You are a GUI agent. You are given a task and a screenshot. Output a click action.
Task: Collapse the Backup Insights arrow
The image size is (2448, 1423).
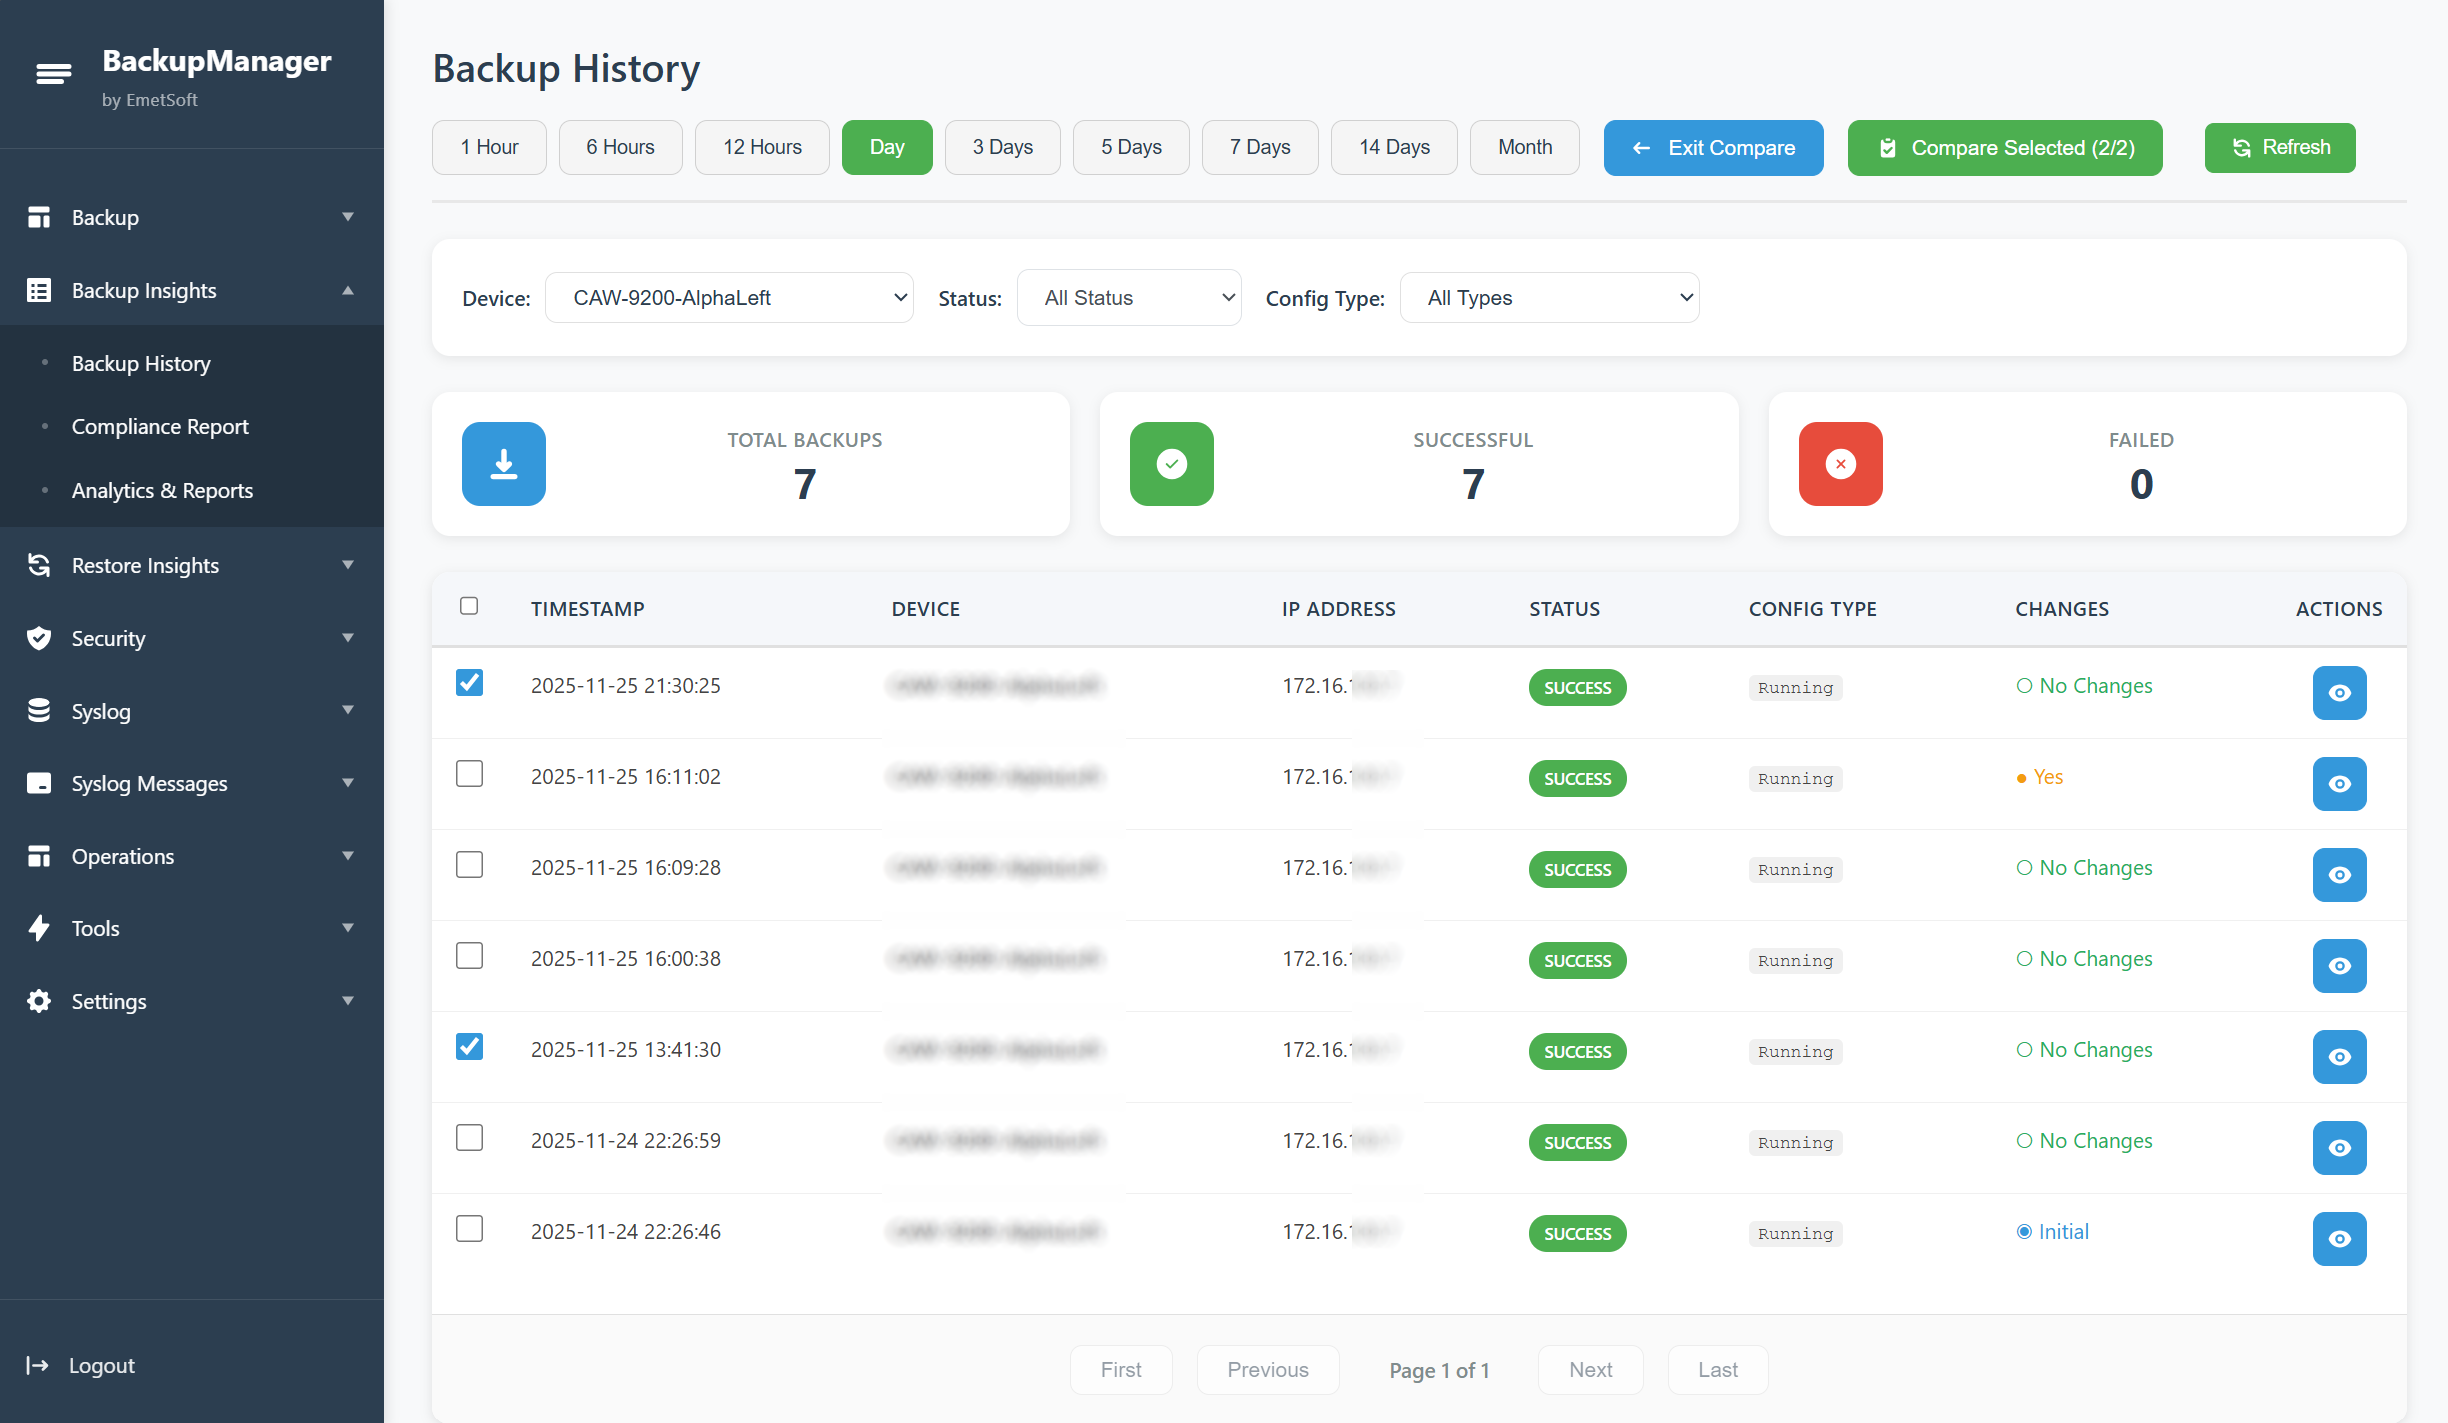tap(348, 290)
